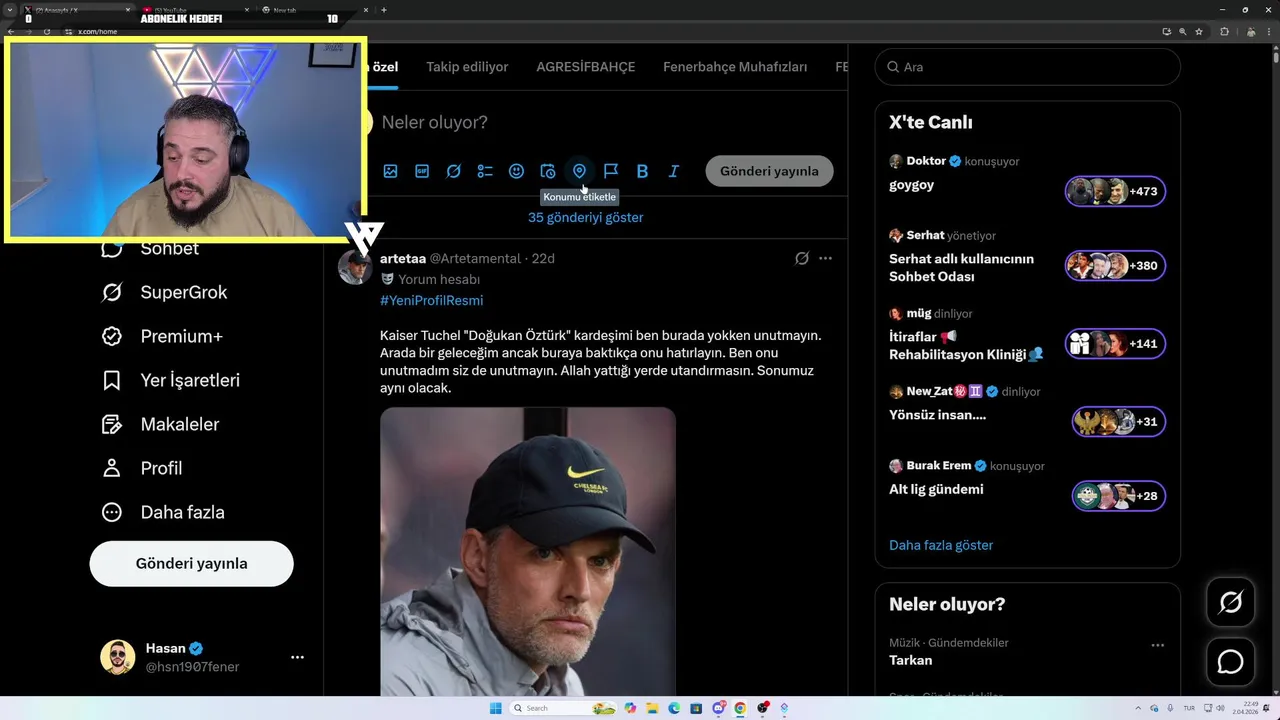The height and width of the screenshot is (720, 1280).
Task: Show the 35 new posts
Action: pos(586,217)
